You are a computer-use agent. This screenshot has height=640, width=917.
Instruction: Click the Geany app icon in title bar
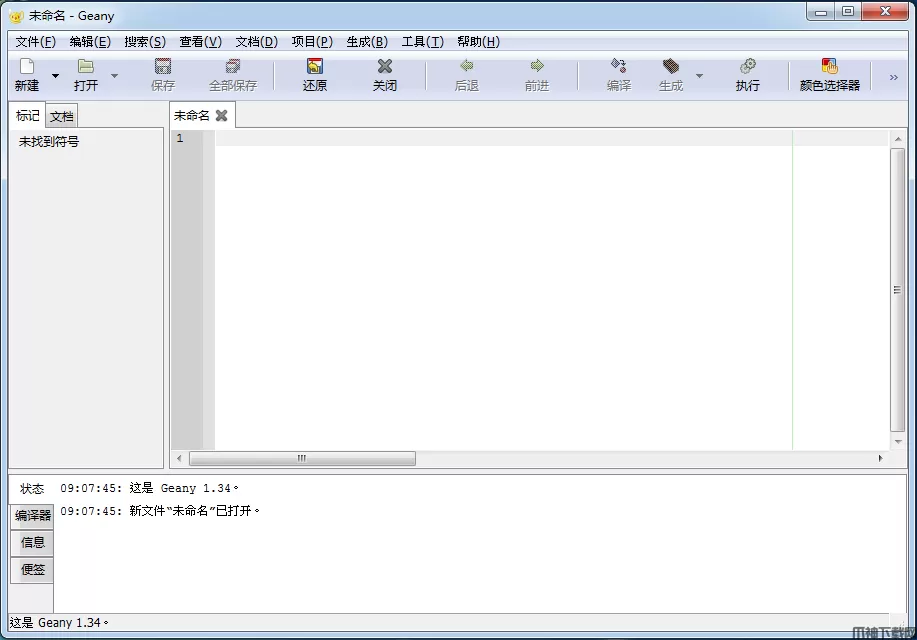[x=16, y=16]
